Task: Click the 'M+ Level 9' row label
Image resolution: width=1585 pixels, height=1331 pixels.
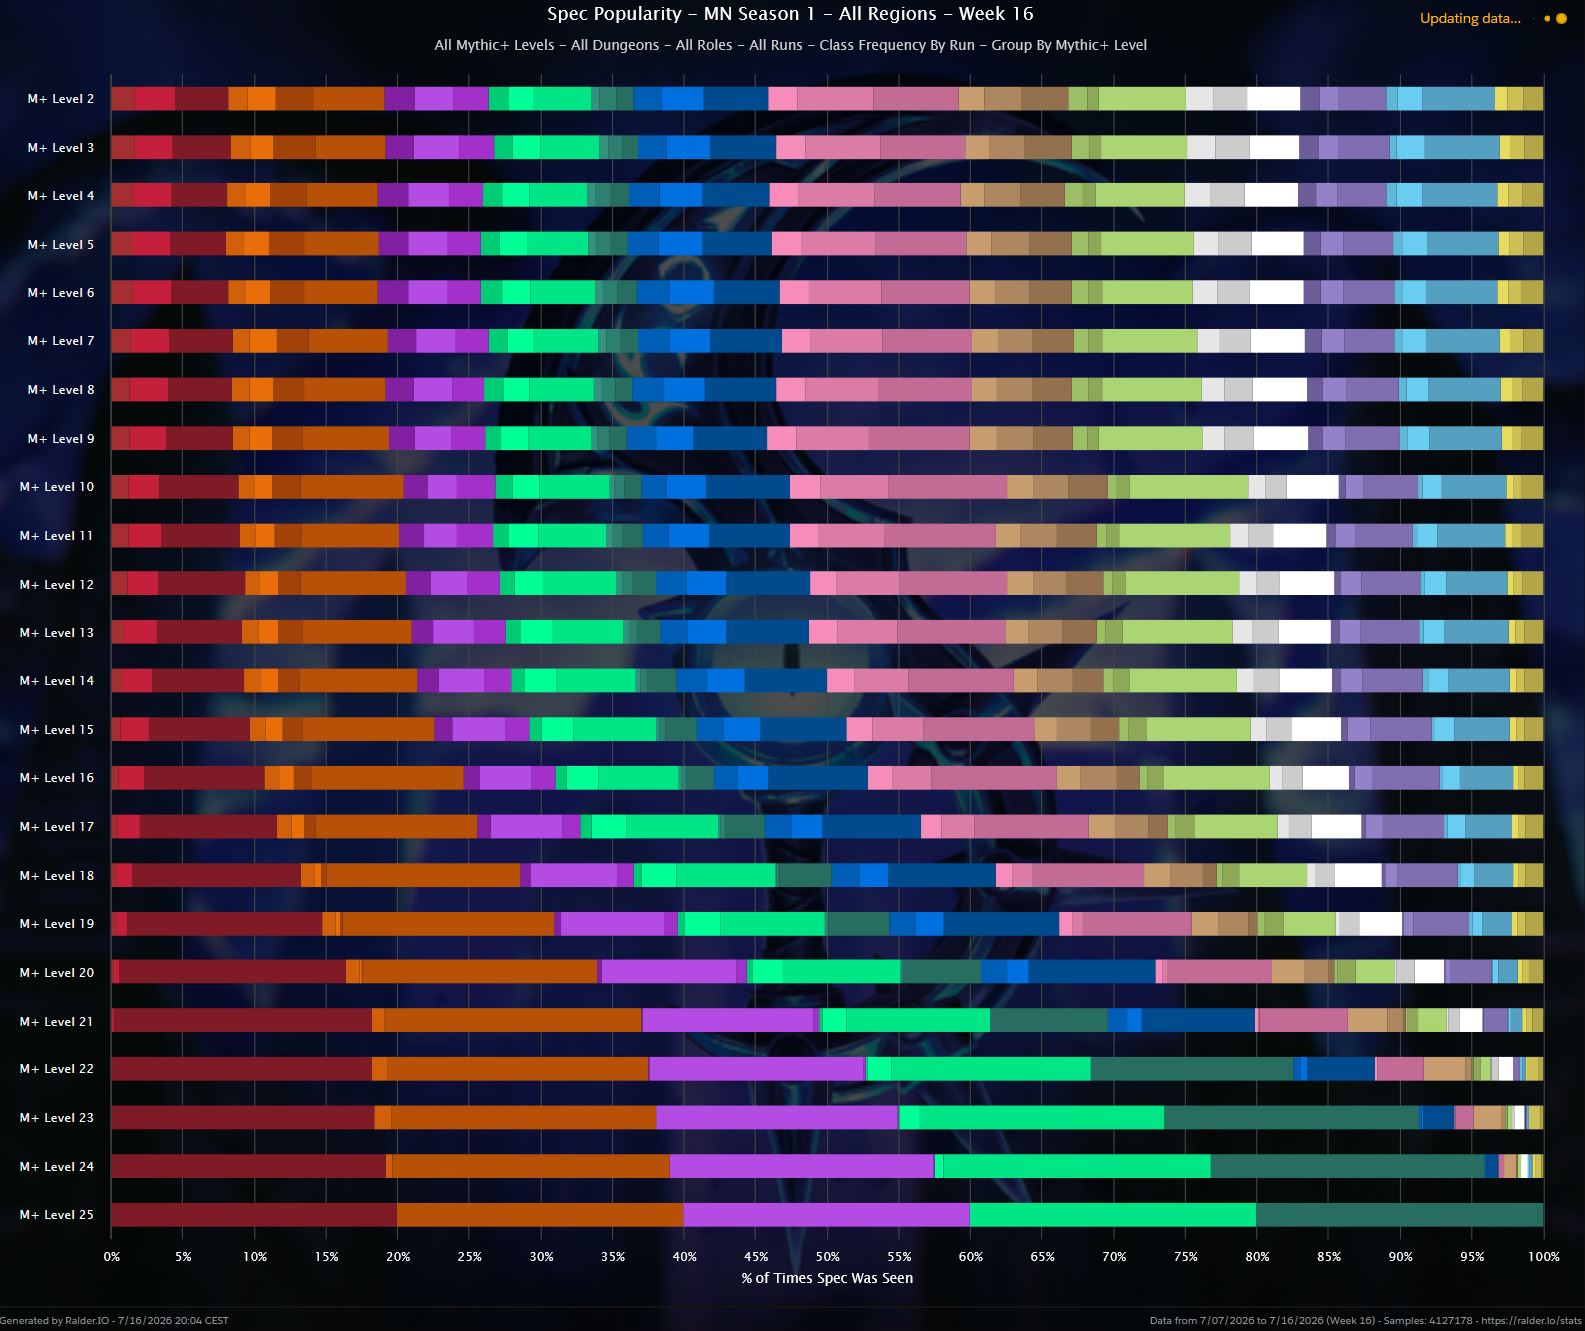Action: pos(61,439)
